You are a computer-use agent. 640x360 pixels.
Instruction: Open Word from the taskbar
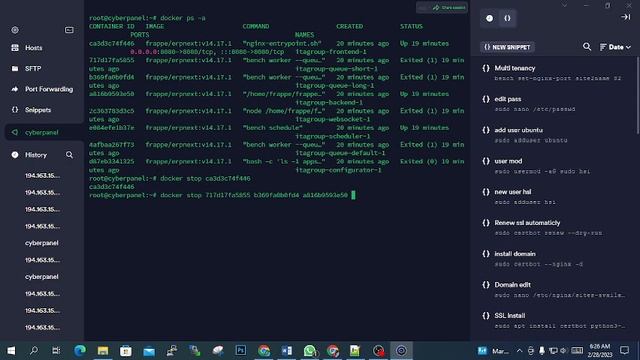pyautogui.click(x=287, y=351)
